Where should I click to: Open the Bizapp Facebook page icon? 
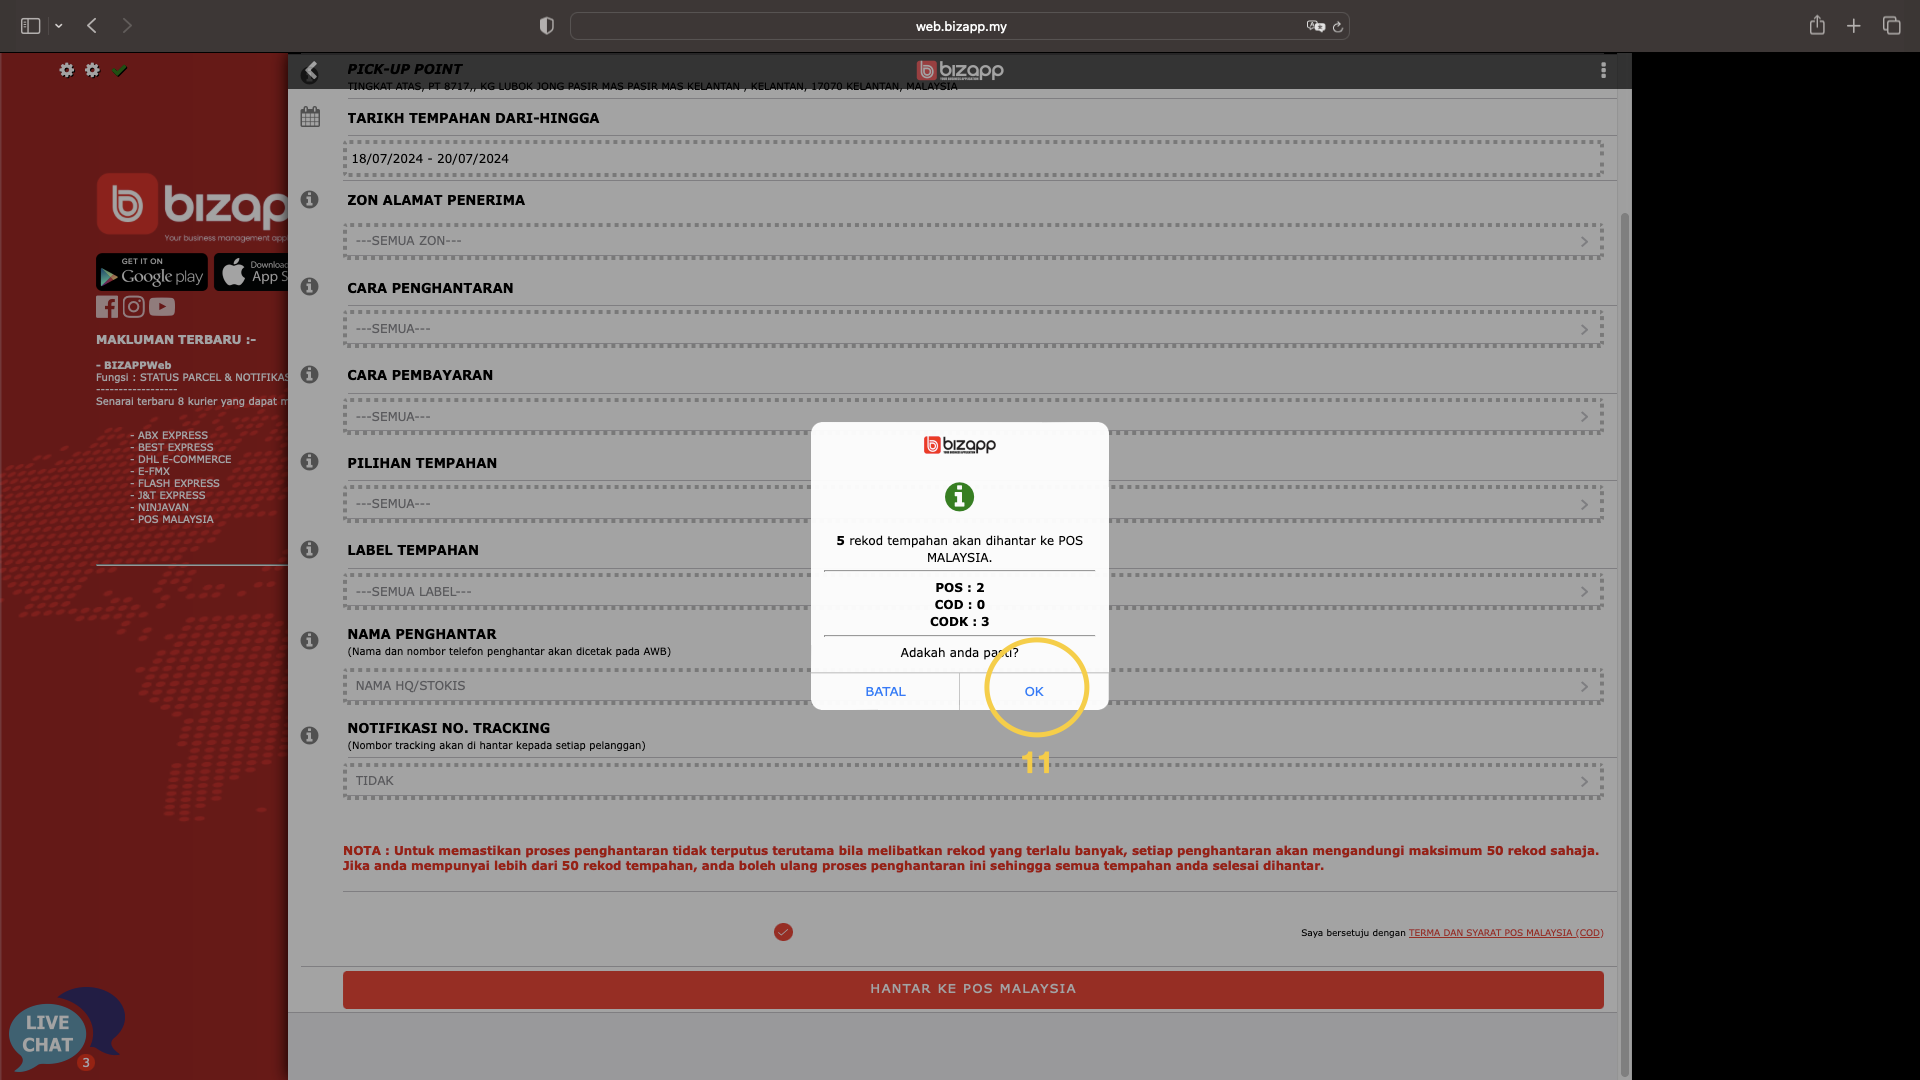pyautogui.click(x=107, y=307)
